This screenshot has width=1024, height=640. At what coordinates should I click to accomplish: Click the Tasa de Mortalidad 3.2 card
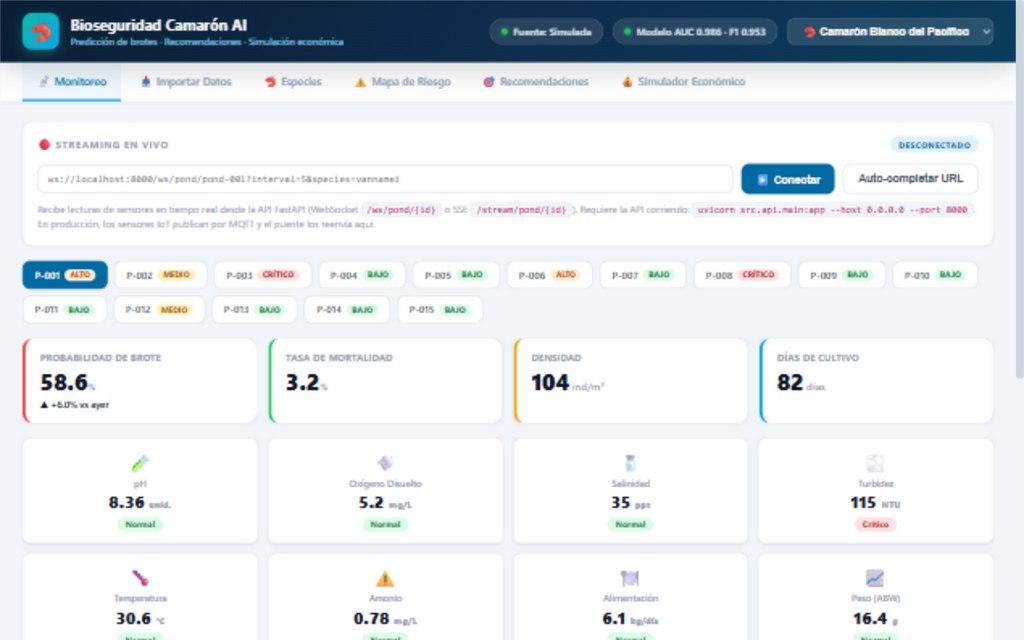[x=385, y=381]
